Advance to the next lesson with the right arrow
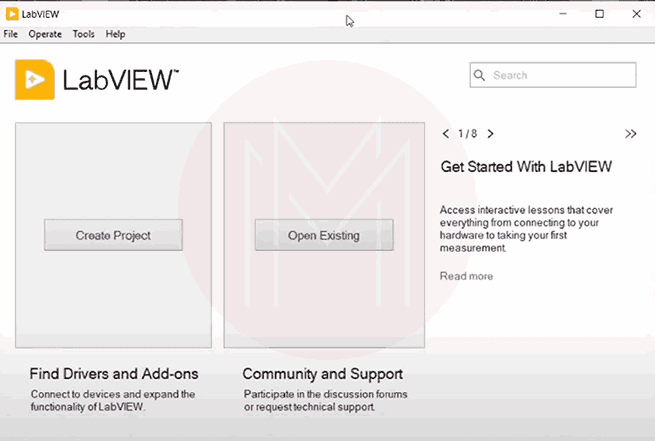 490,133
